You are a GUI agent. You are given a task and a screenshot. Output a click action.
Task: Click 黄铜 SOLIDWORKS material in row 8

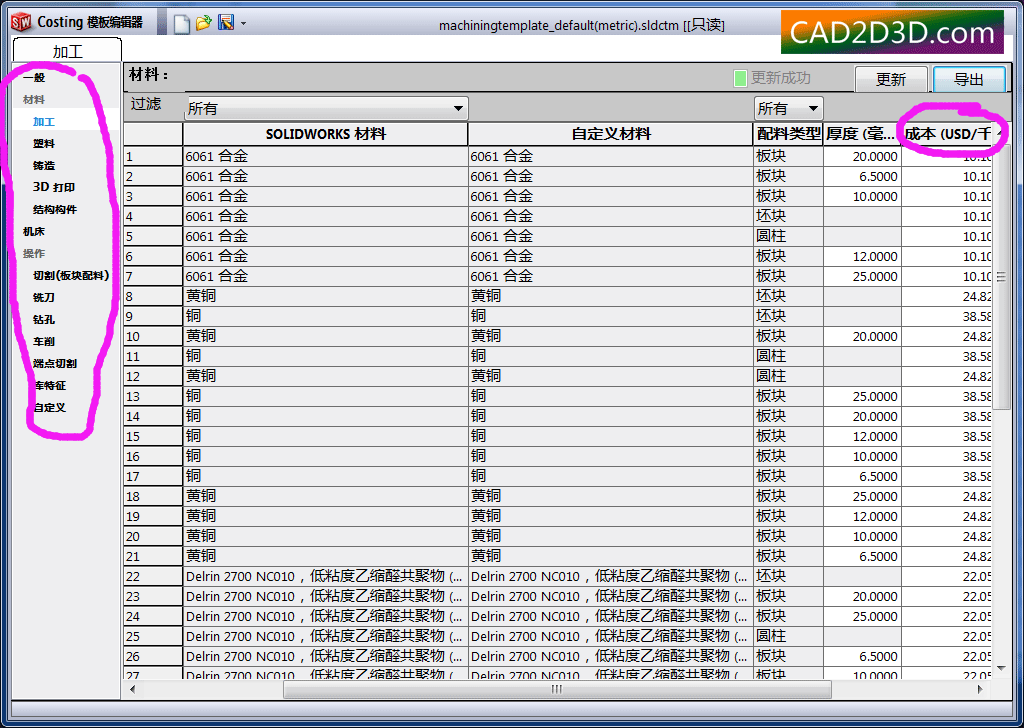point(325,296)
